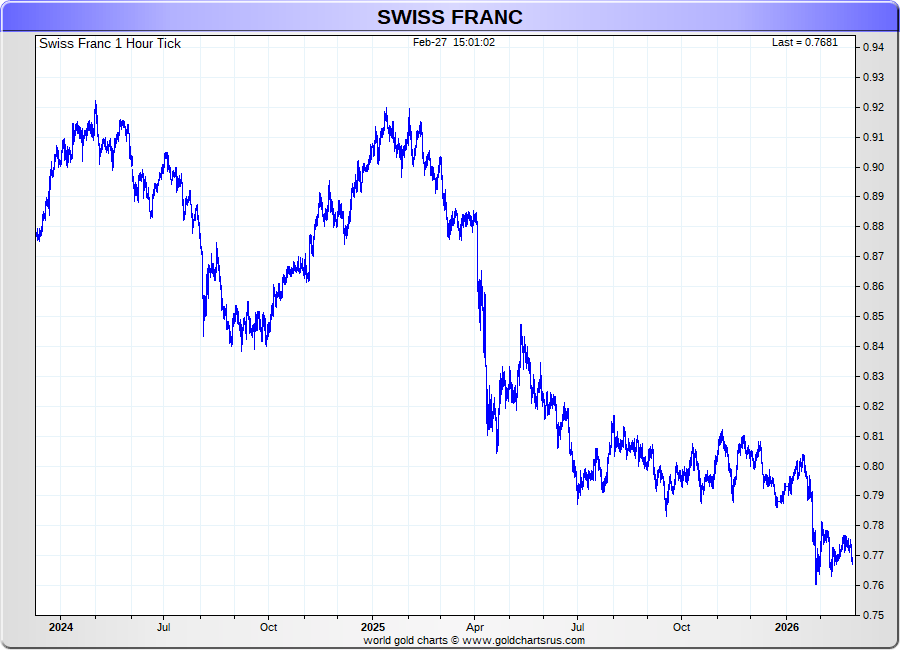Click the 0.85 y-axis label

click(874, 316)
